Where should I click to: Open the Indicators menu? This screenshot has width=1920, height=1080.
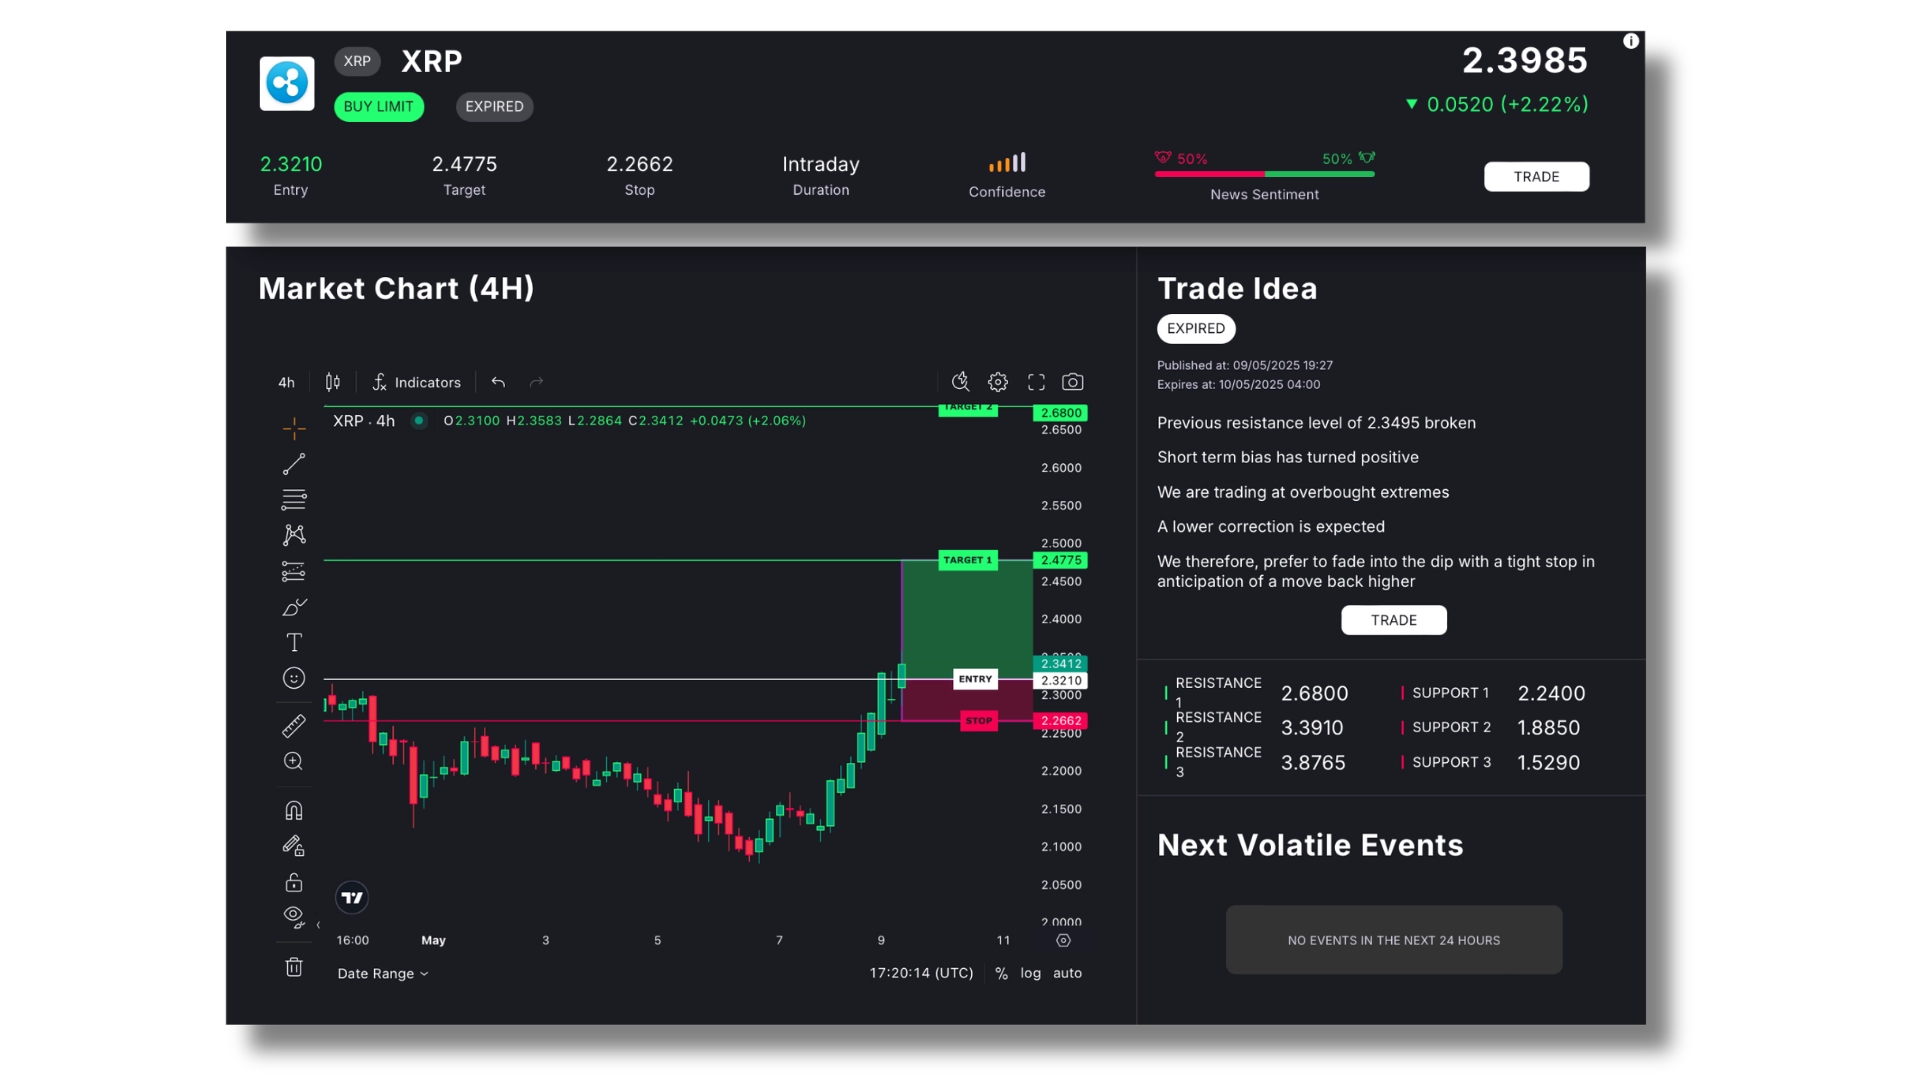click(417, 382)
